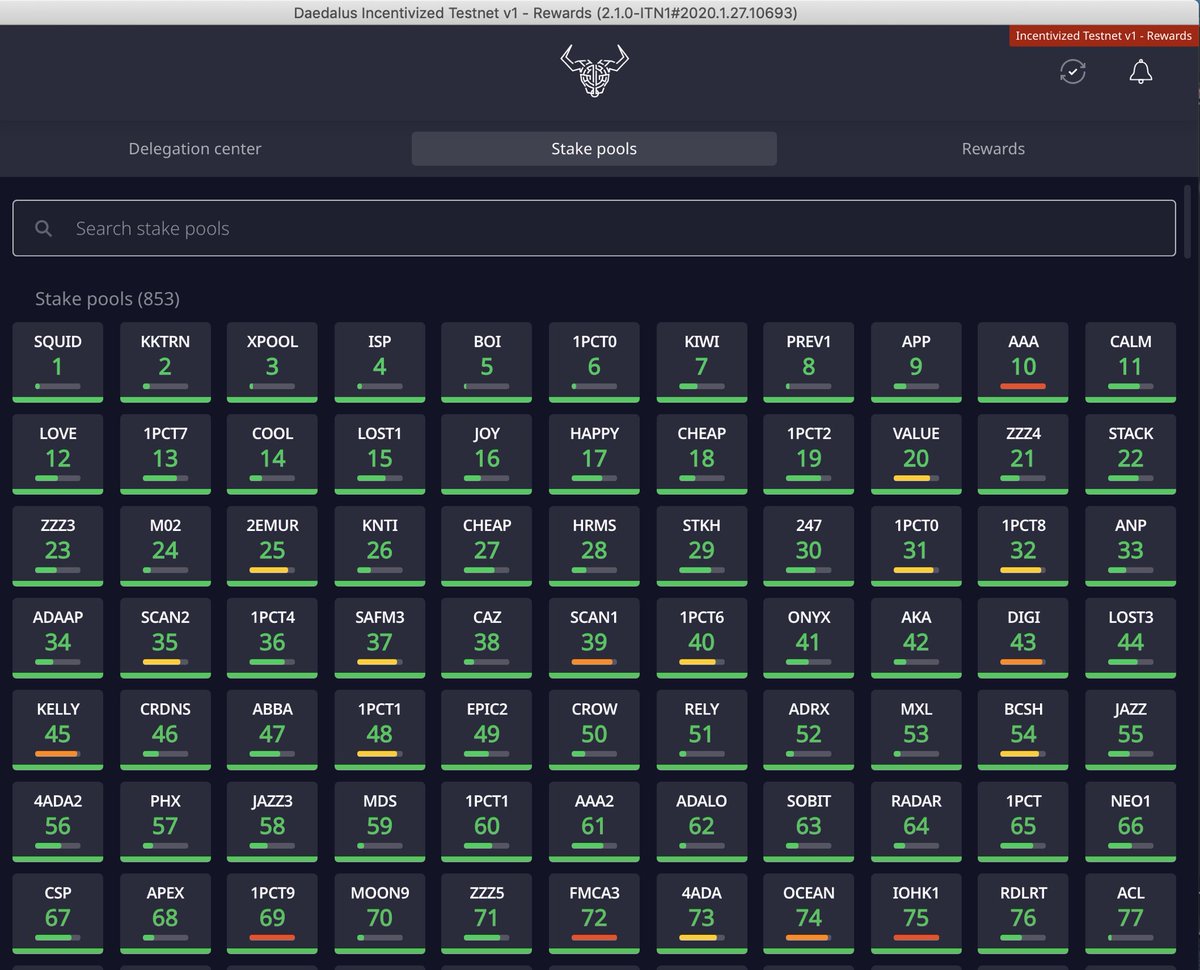Click the Incentivized Testnet v1 - Rewards badge
The width and height of the screenshot is (1200, 970).
pyautogui.click(x=1104, y=36)
